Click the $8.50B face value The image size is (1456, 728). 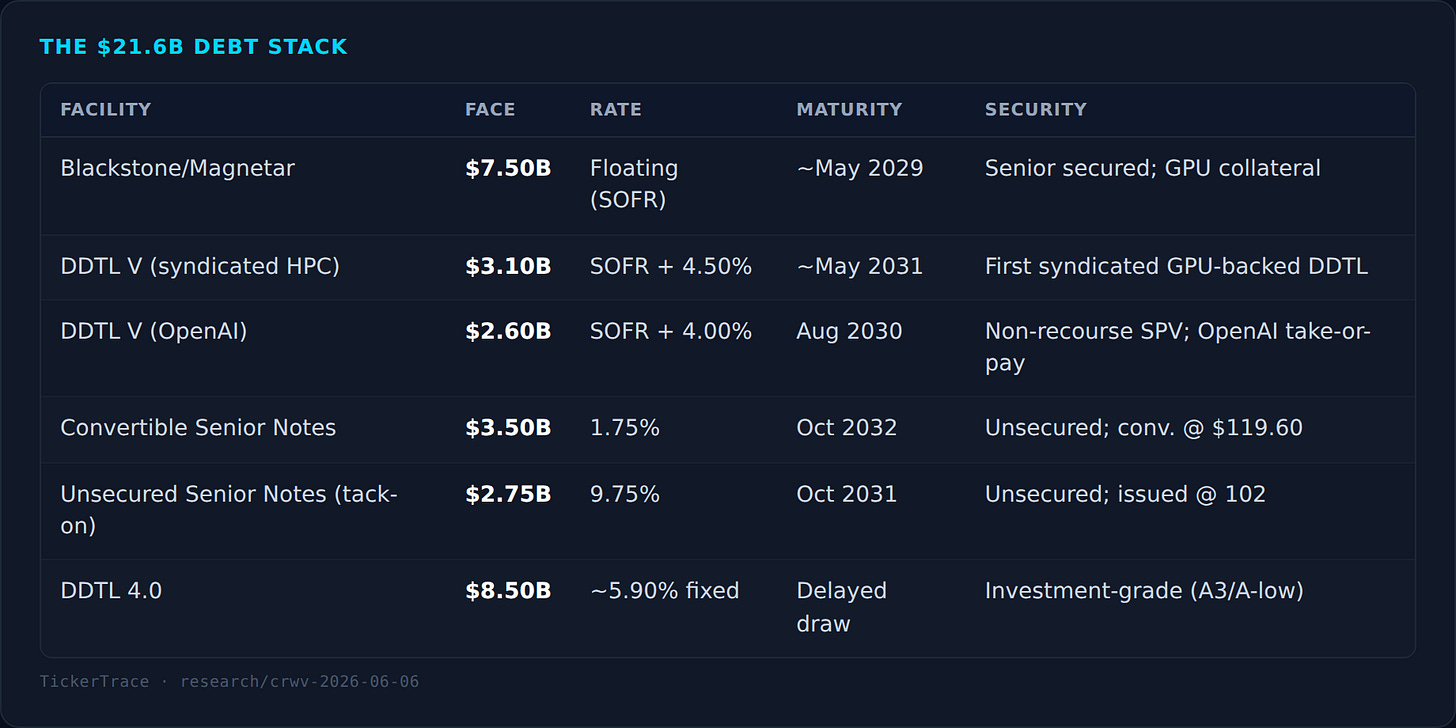(508, 591)
